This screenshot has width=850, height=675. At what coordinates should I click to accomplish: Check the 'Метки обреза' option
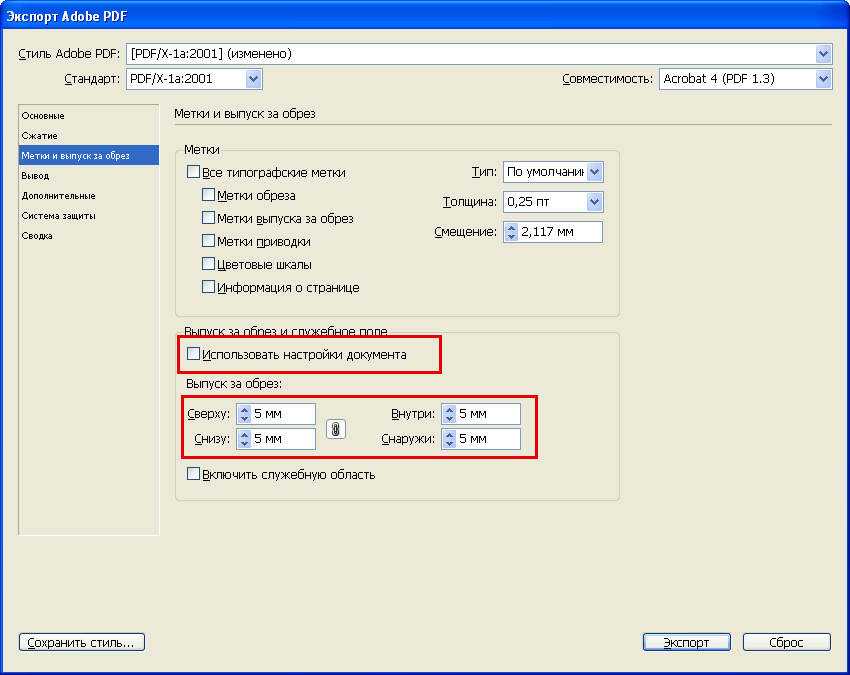pos(208,195)
